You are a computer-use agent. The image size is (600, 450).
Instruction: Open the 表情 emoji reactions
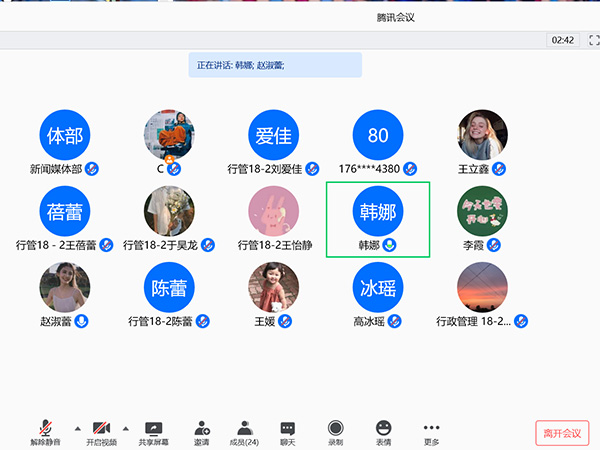(384, 431)
